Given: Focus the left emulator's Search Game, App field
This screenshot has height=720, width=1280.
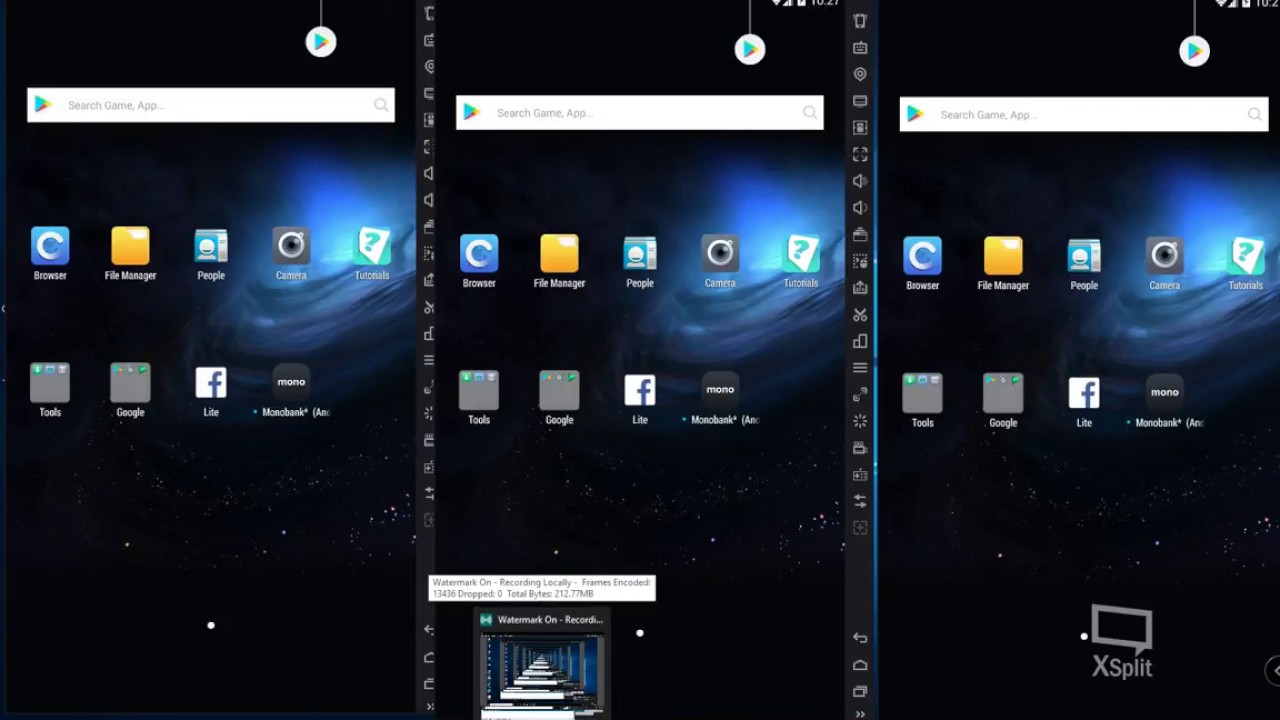Looking at the screenshot, I should pyautogui.click(x=211, y=105).
